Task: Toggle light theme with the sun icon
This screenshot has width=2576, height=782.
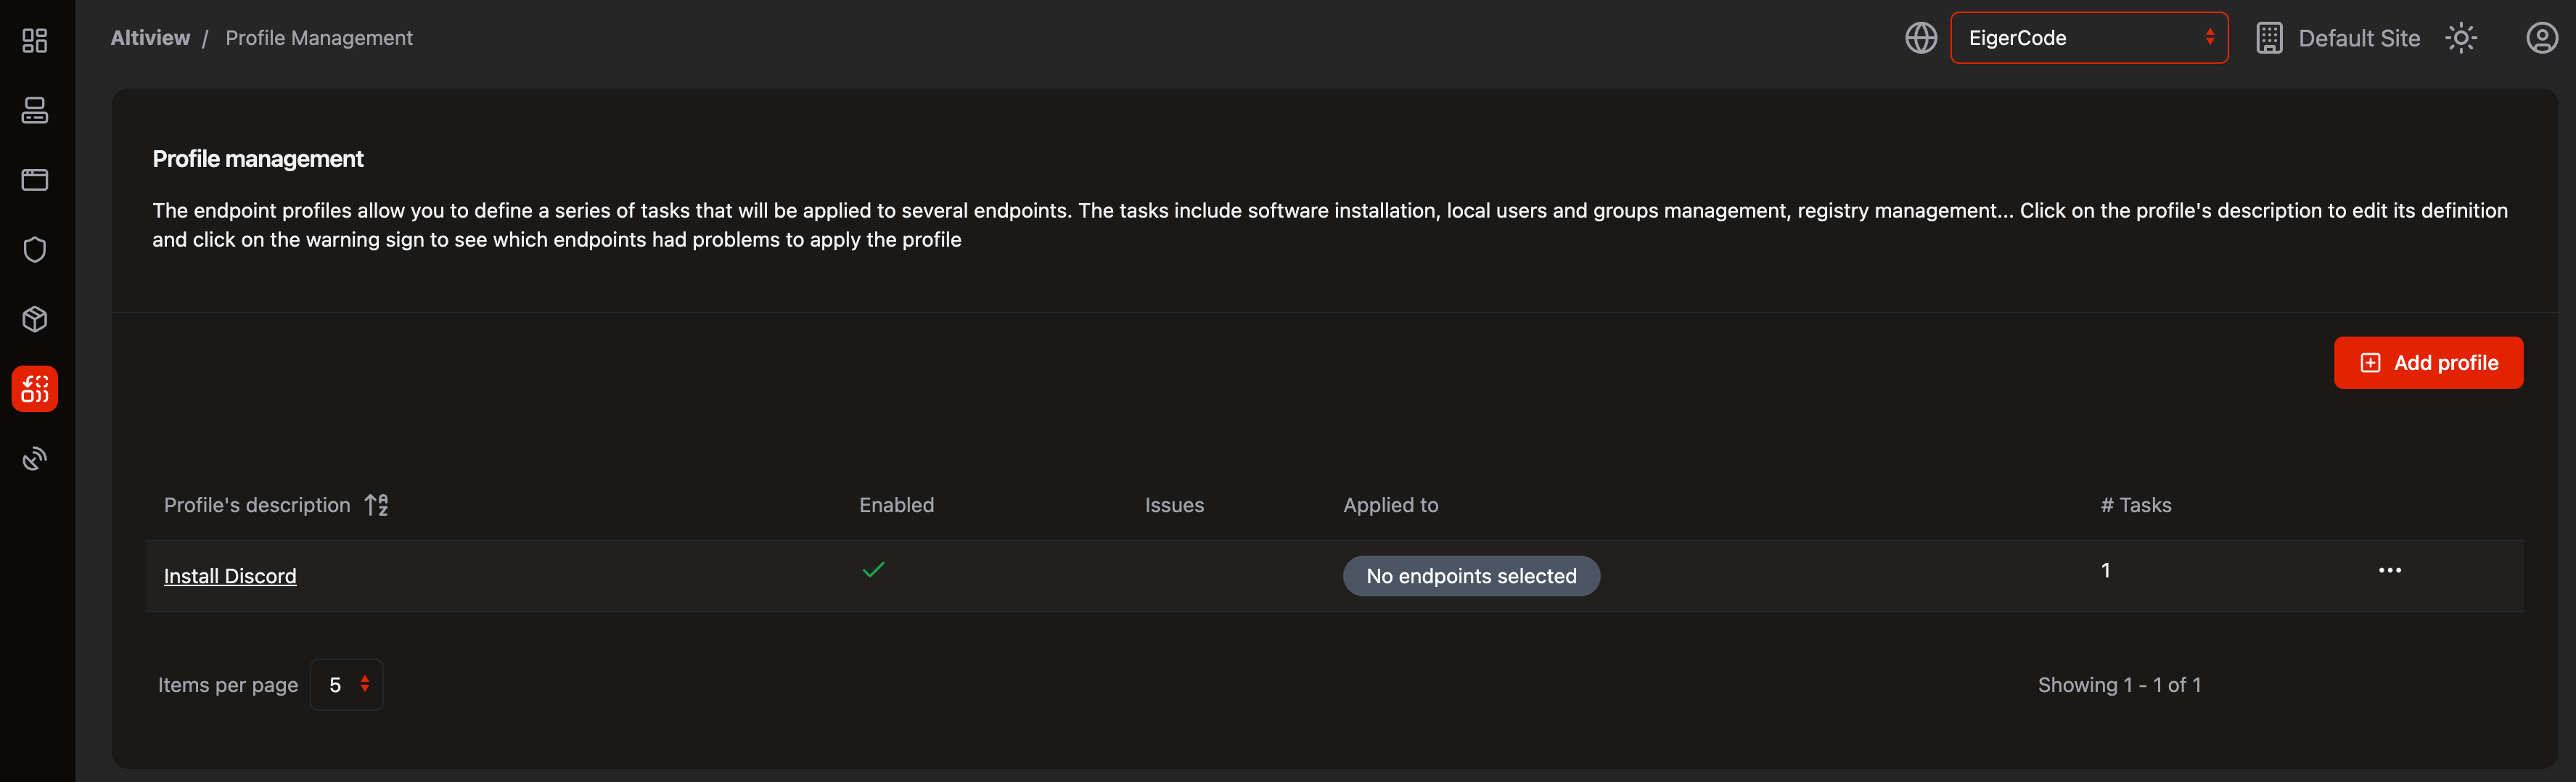Action: click(2460, 38)
